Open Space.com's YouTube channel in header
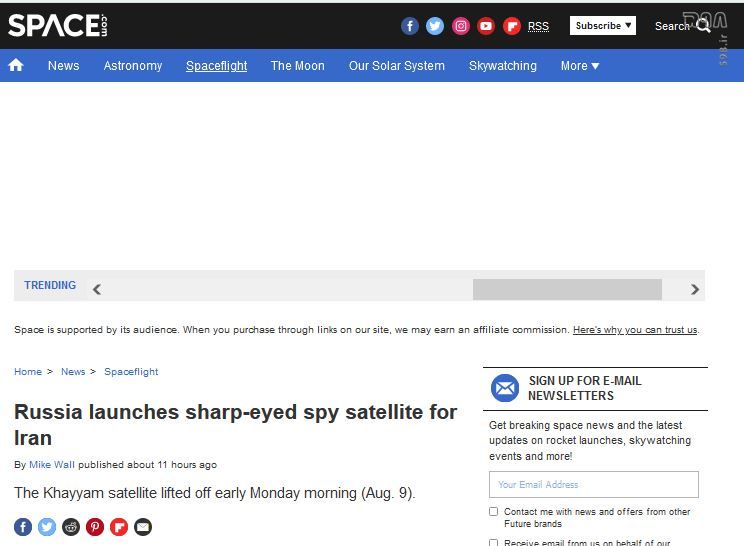The width and height of the screenshot is (744, 546). (x=486, y=26)
